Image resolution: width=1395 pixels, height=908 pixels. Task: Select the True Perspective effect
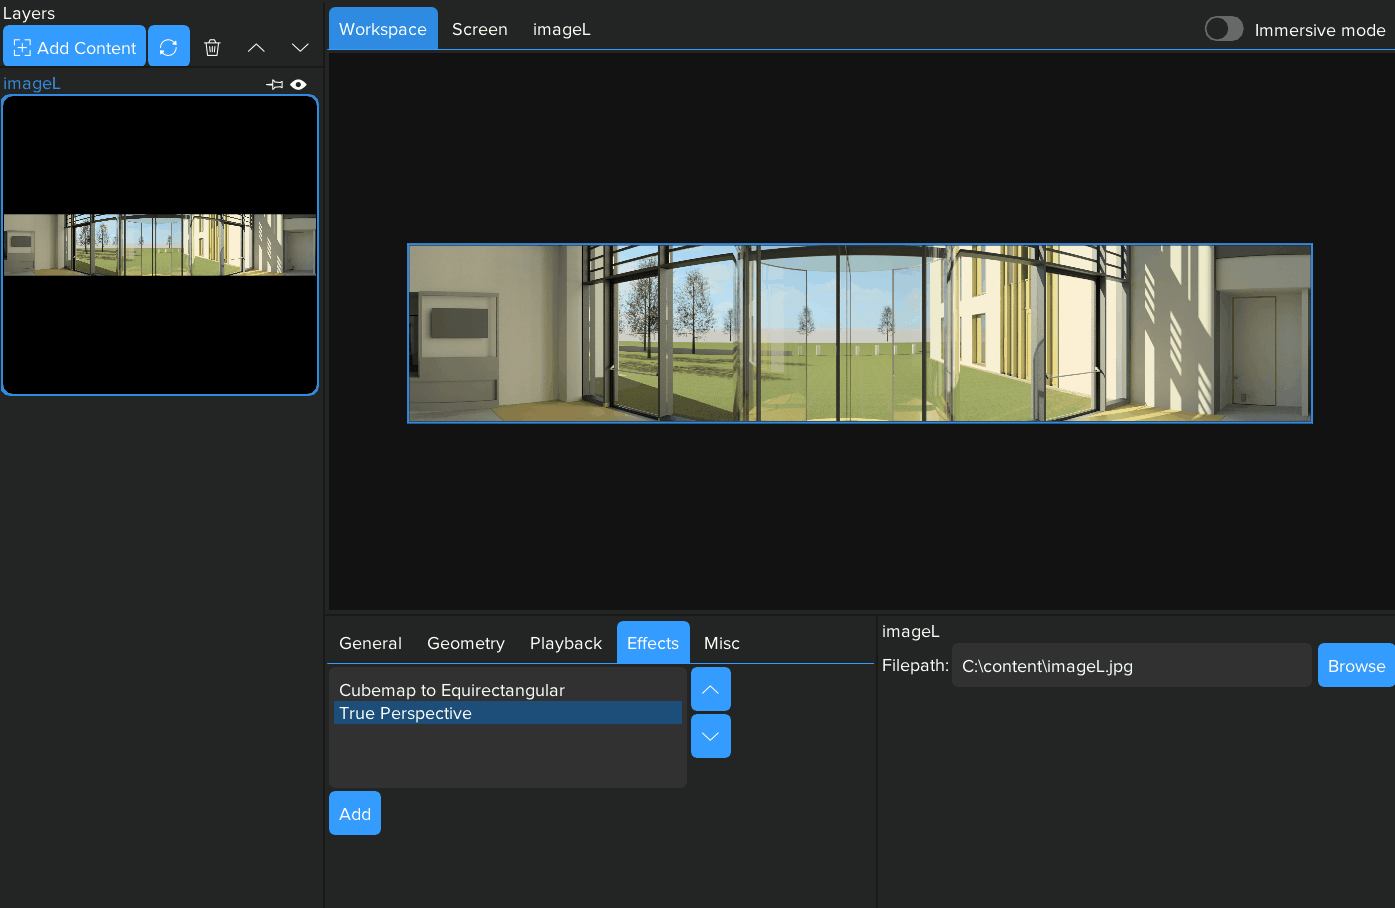406,713
